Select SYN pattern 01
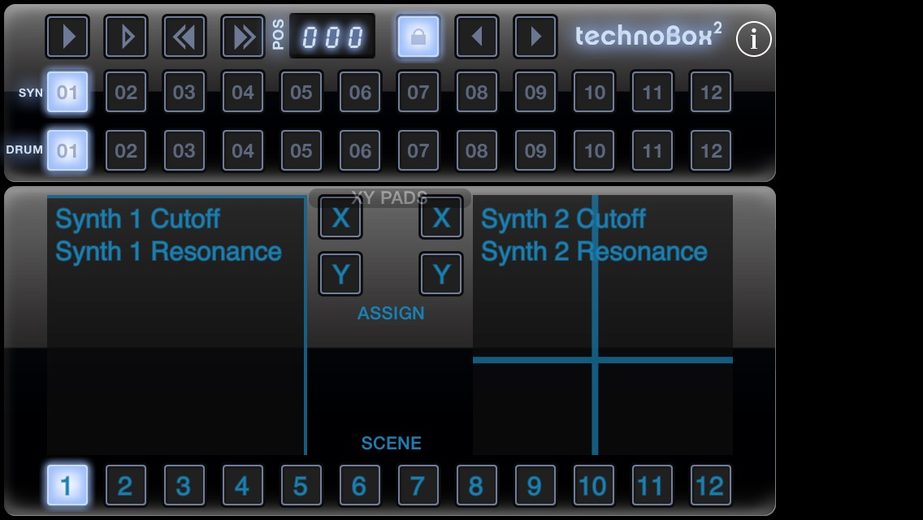Image resolution: width=923 pixels, height=520 pixels. click(68, 92)
